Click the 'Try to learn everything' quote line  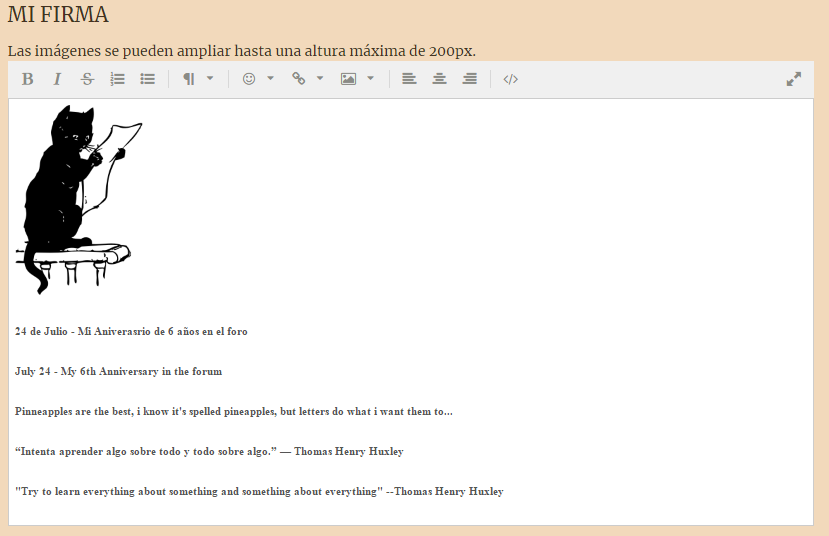coord(259,492)
